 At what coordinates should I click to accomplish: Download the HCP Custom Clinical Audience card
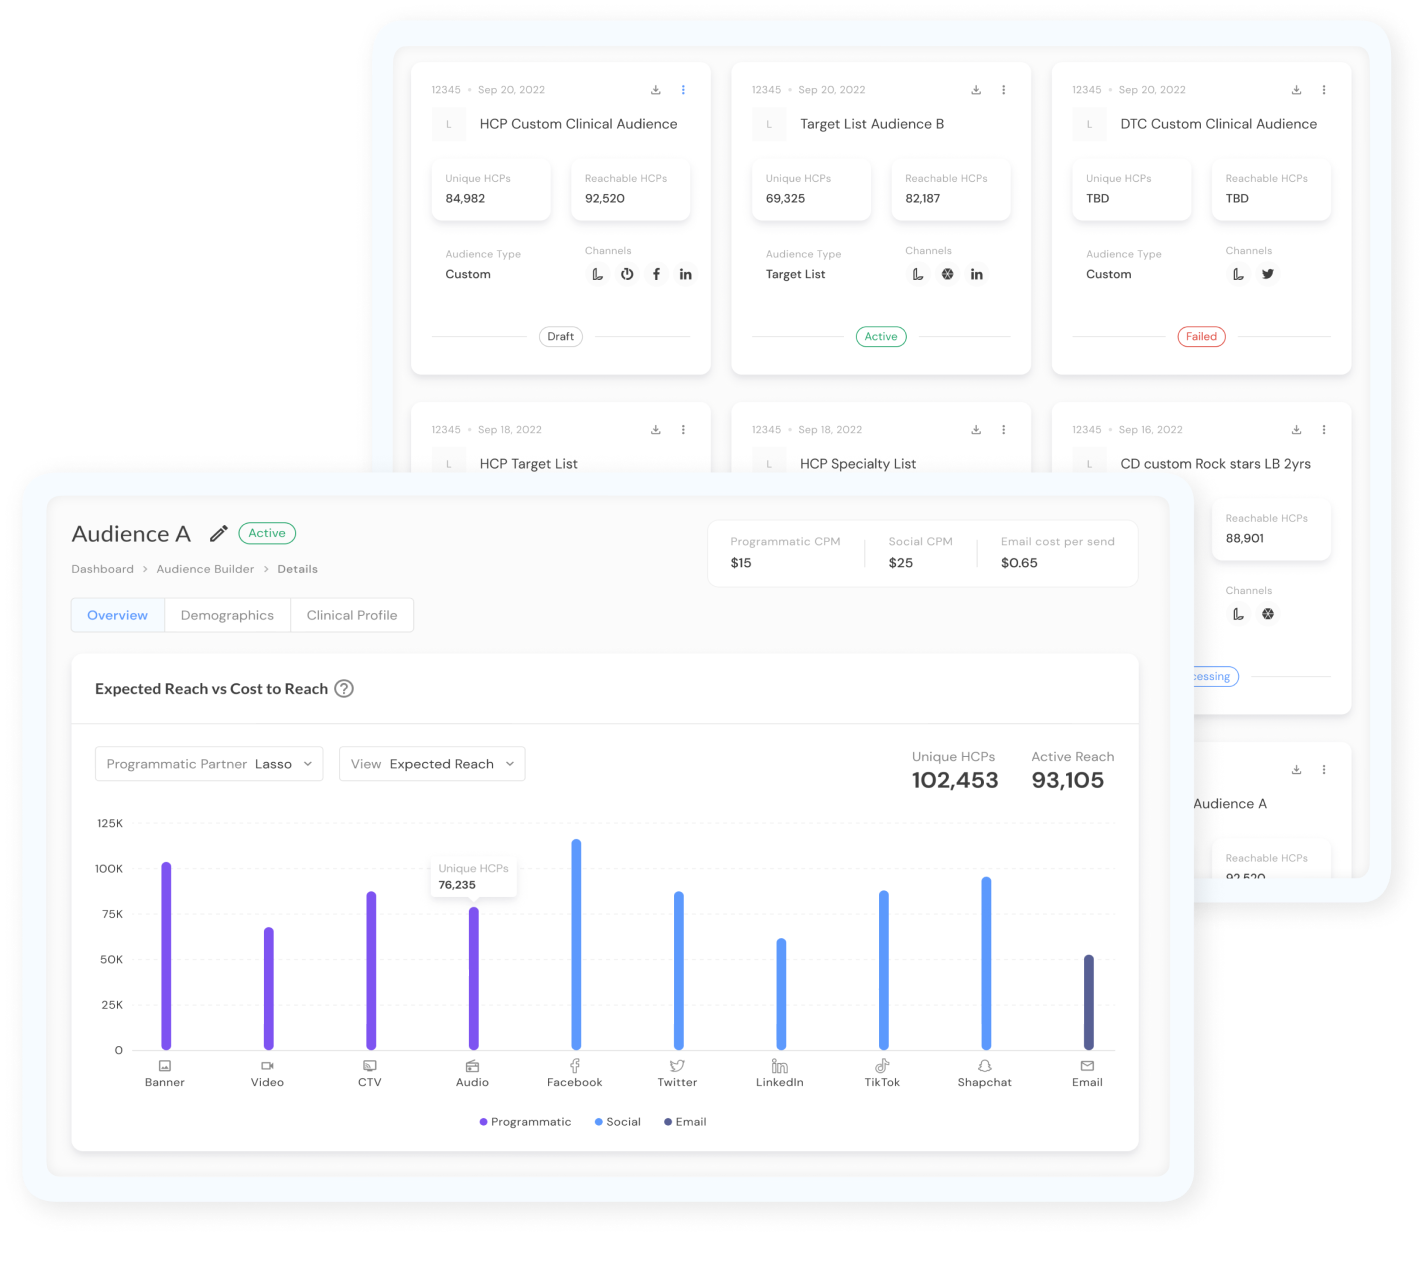click(x=656, y=90)
